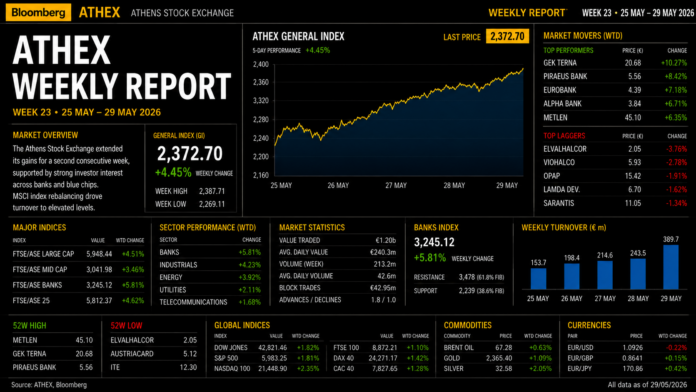The height and width of the screenshot is (392, 696).
Task: Click PIRAEUS BANK in the 52W HIGH list
Action: 53,368
